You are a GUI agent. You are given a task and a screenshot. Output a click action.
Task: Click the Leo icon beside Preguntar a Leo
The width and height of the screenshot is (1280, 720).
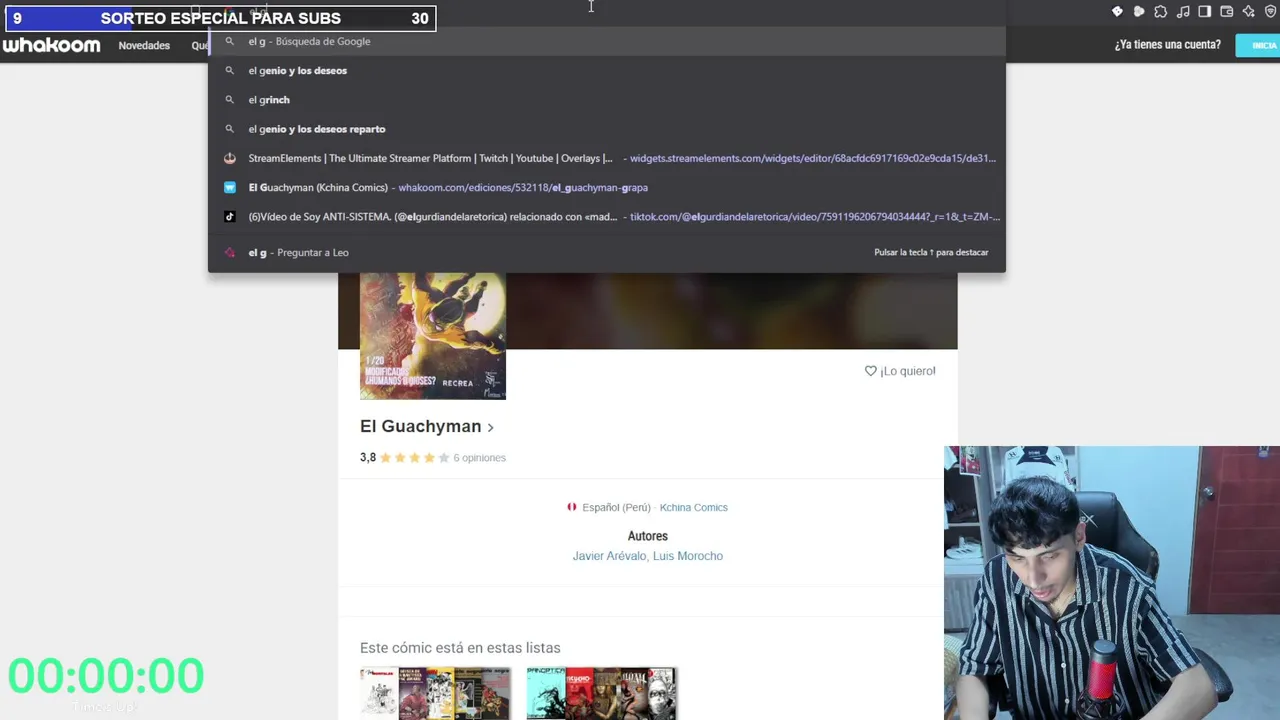click(x=229, y=252)
